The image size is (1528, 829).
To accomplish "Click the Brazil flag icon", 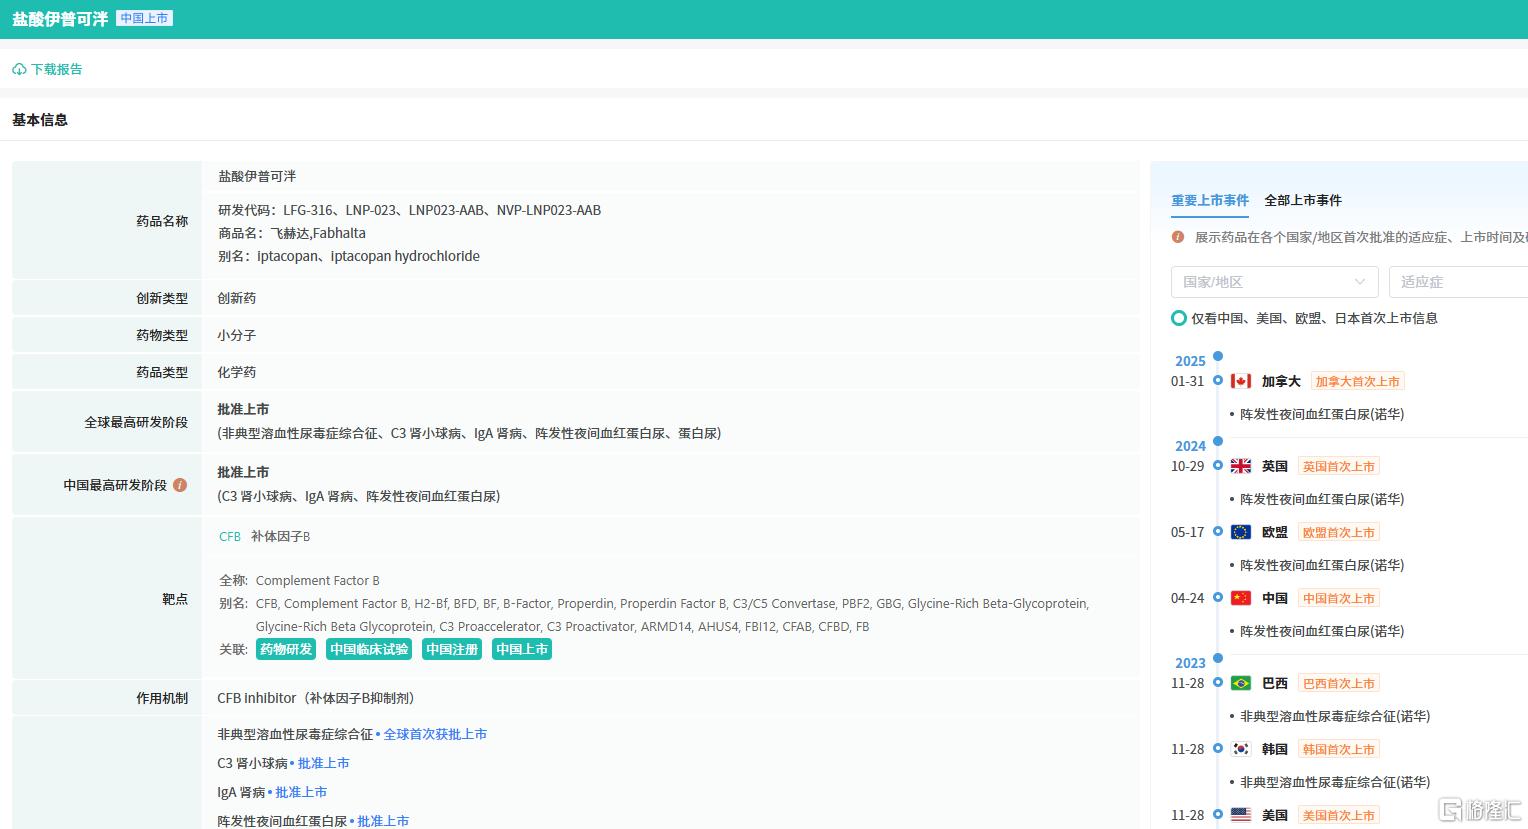I will (1241, 683).
